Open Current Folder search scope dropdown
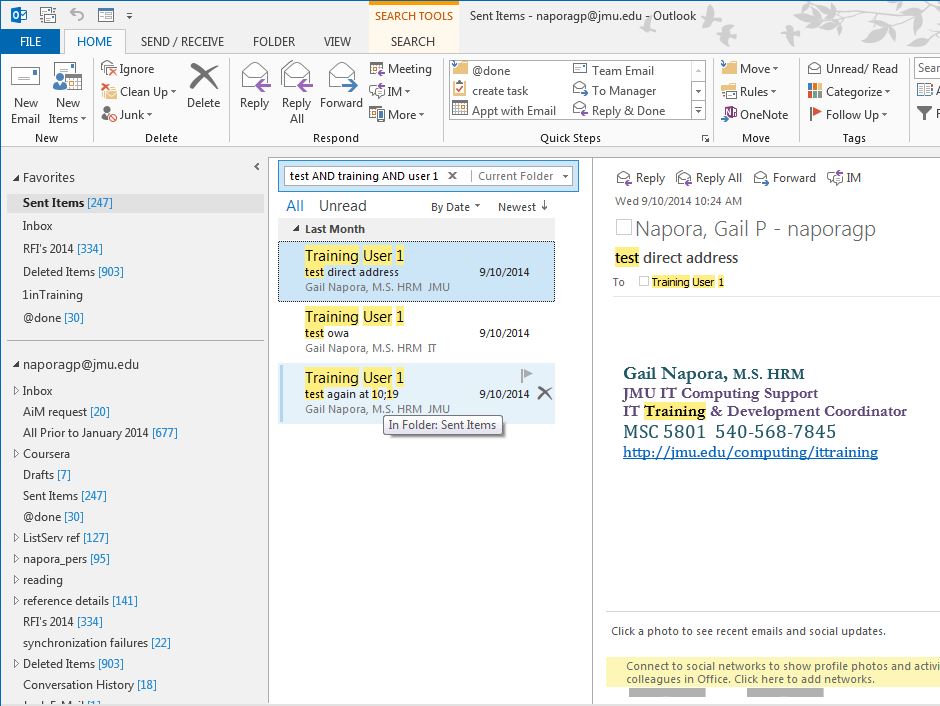Image resolution: width=940 pixels, height=706 pixels. pyautogui.click(x=565, y=176)
